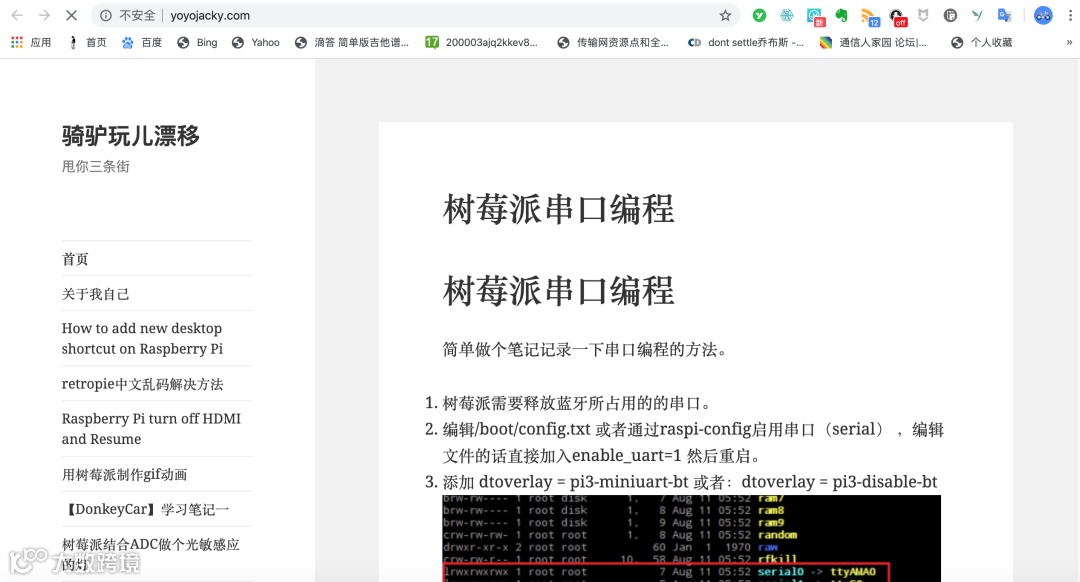Click the browser forward arrow

click(44, 15)
